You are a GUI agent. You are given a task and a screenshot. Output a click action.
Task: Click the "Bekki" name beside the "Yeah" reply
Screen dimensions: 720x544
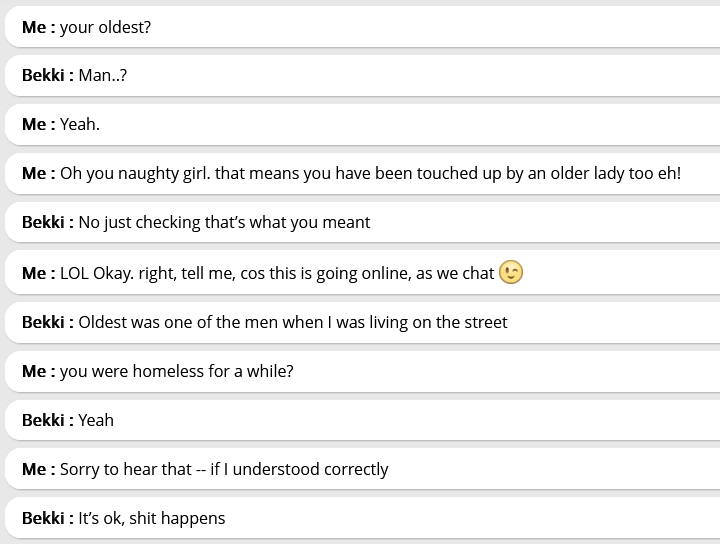[x=44, y=420]
